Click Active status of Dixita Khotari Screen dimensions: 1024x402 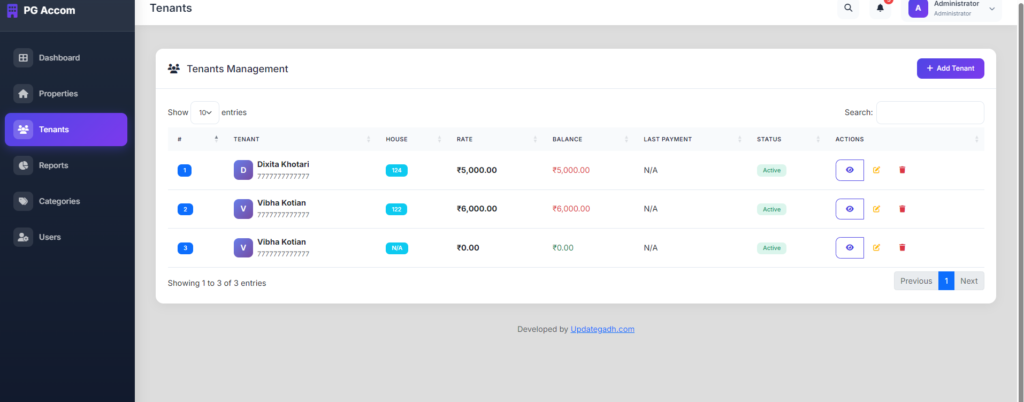point(771,170)
